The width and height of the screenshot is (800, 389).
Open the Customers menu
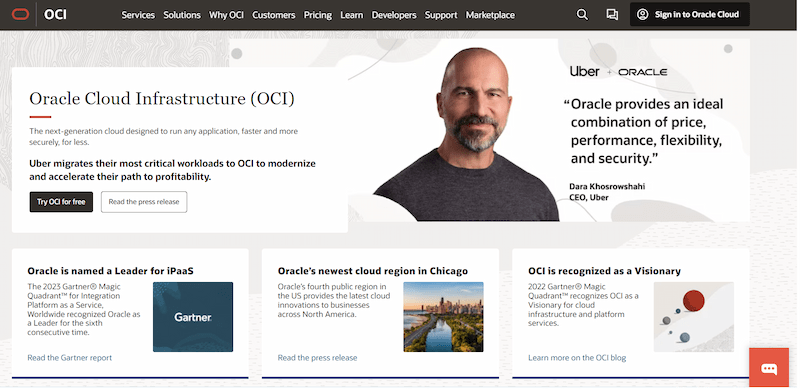(273, 15)
